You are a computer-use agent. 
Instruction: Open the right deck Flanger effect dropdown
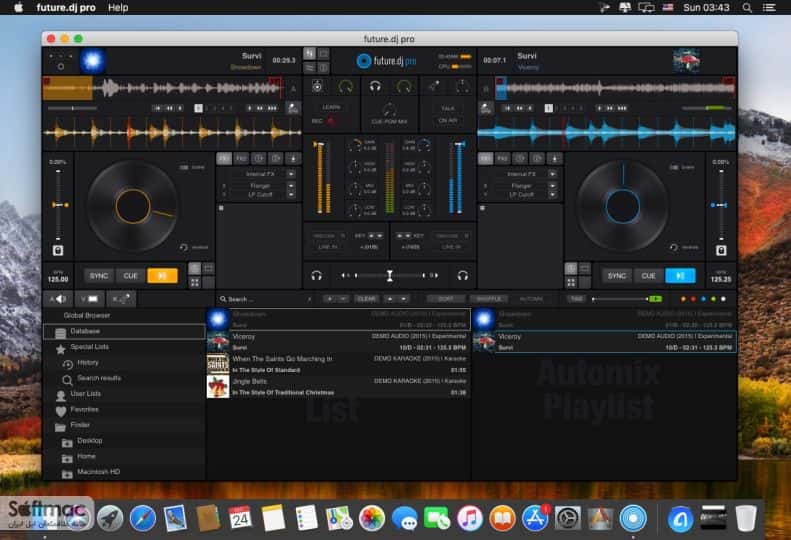552,186
